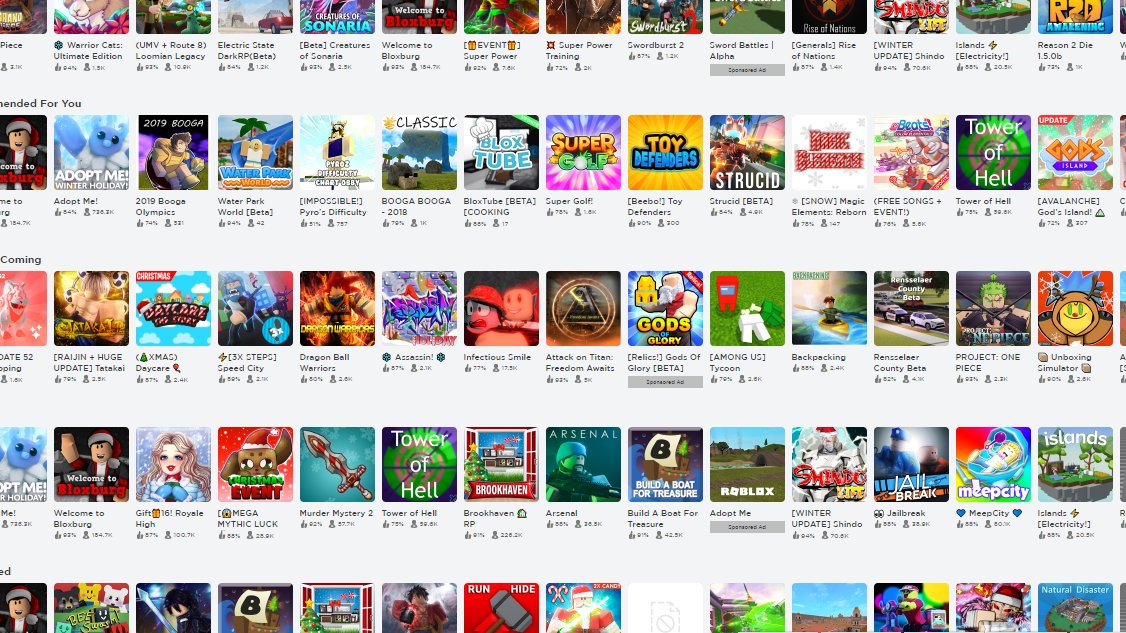
Task: Select the Toy Defenders game thumbnail
Action: [x=665, y=152]
